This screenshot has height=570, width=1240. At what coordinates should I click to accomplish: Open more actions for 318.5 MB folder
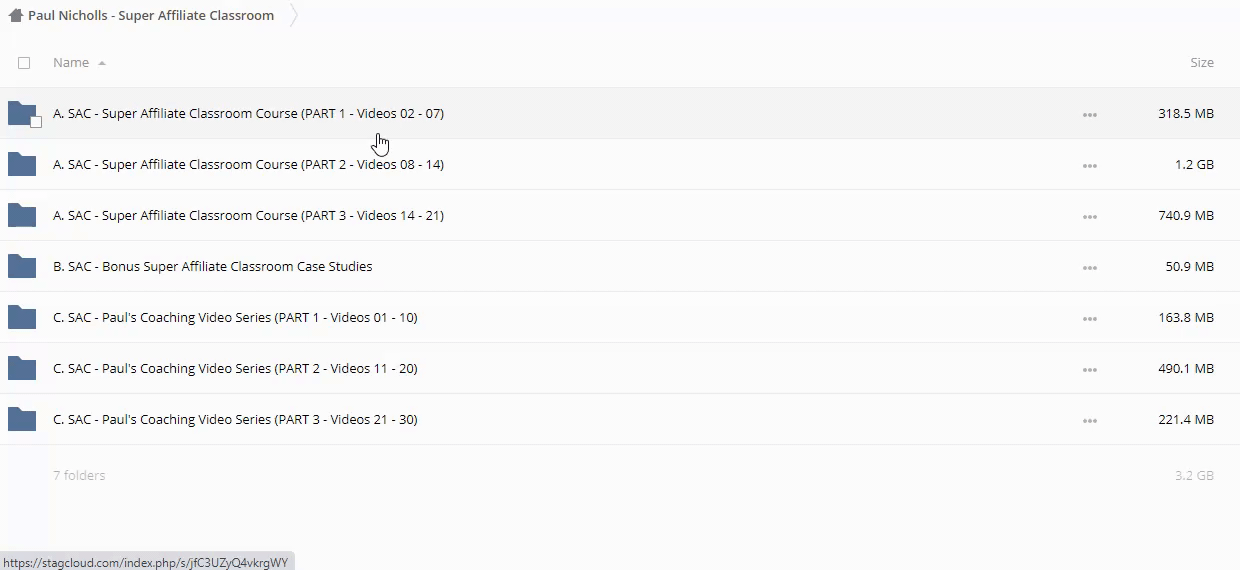[x=1089, y=115]
